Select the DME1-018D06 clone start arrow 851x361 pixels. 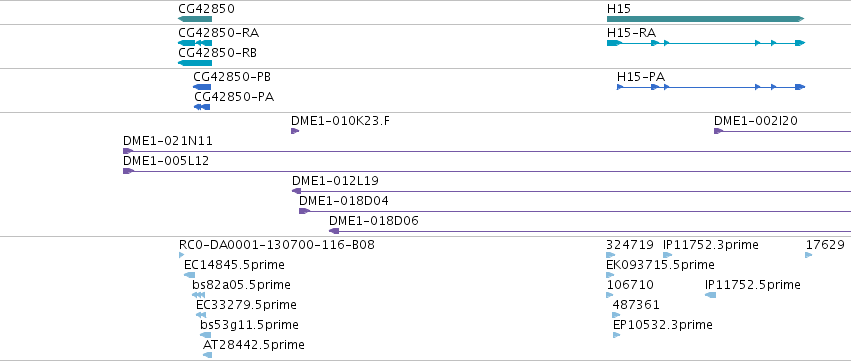pyautogui.click(x=334, y=231)
